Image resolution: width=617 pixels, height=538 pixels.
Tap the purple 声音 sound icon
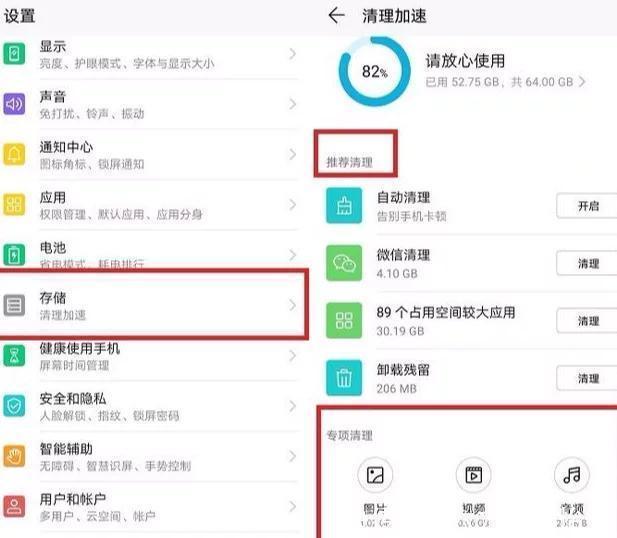(x=14, y=104)
